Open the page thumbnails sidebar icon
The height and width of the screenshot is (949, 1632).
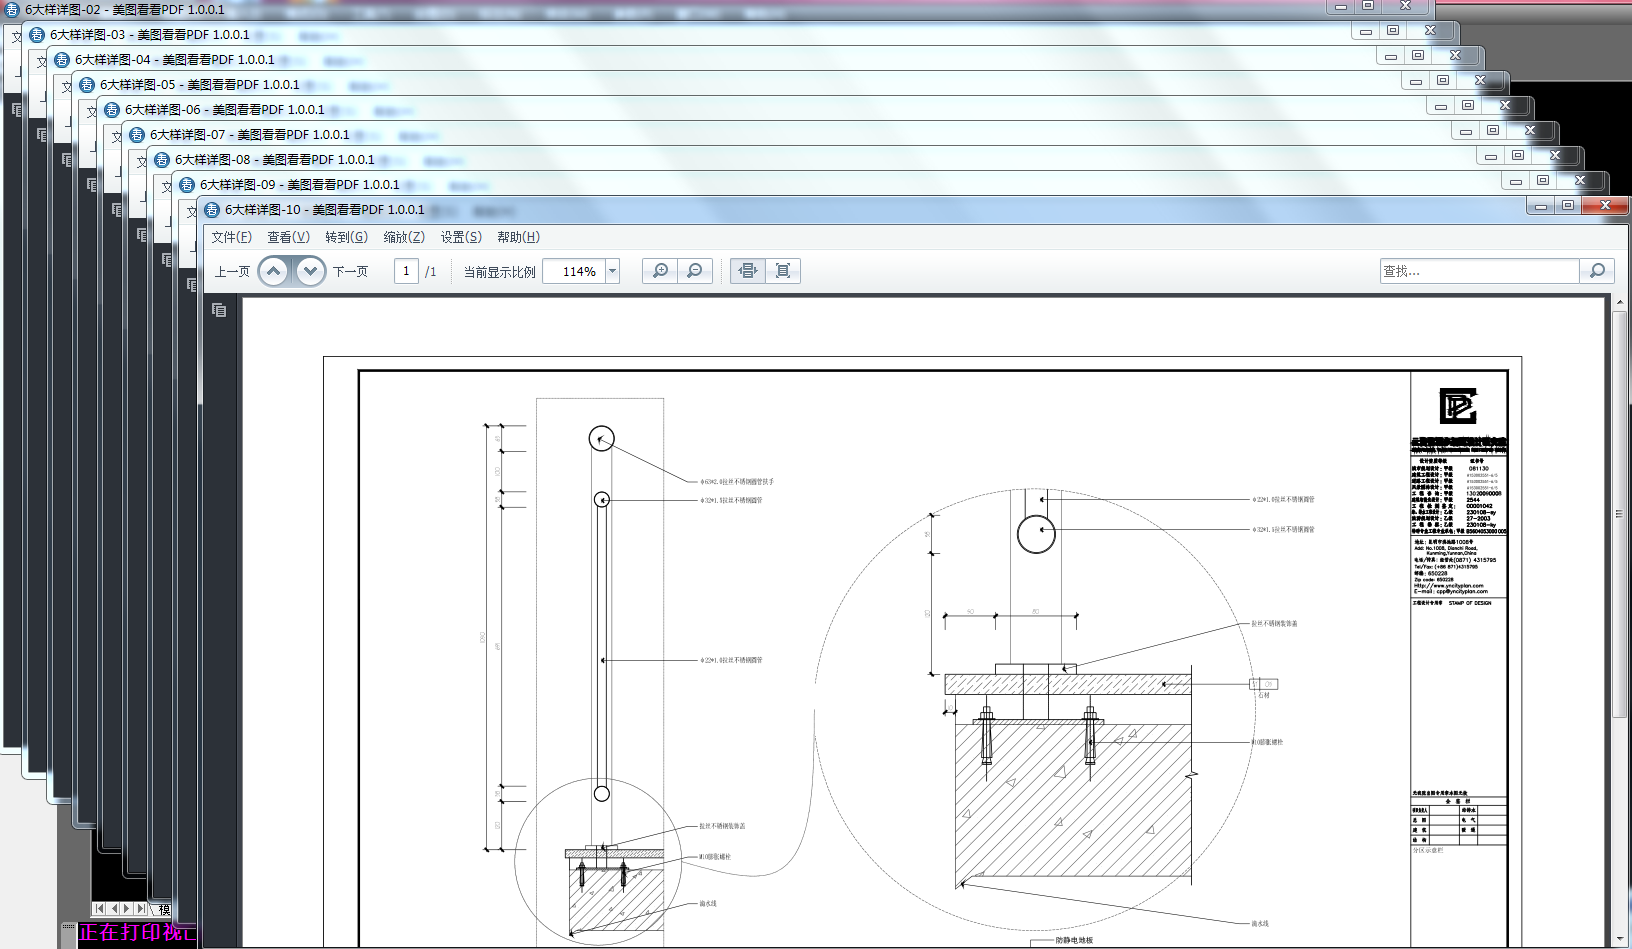point(219,310)
